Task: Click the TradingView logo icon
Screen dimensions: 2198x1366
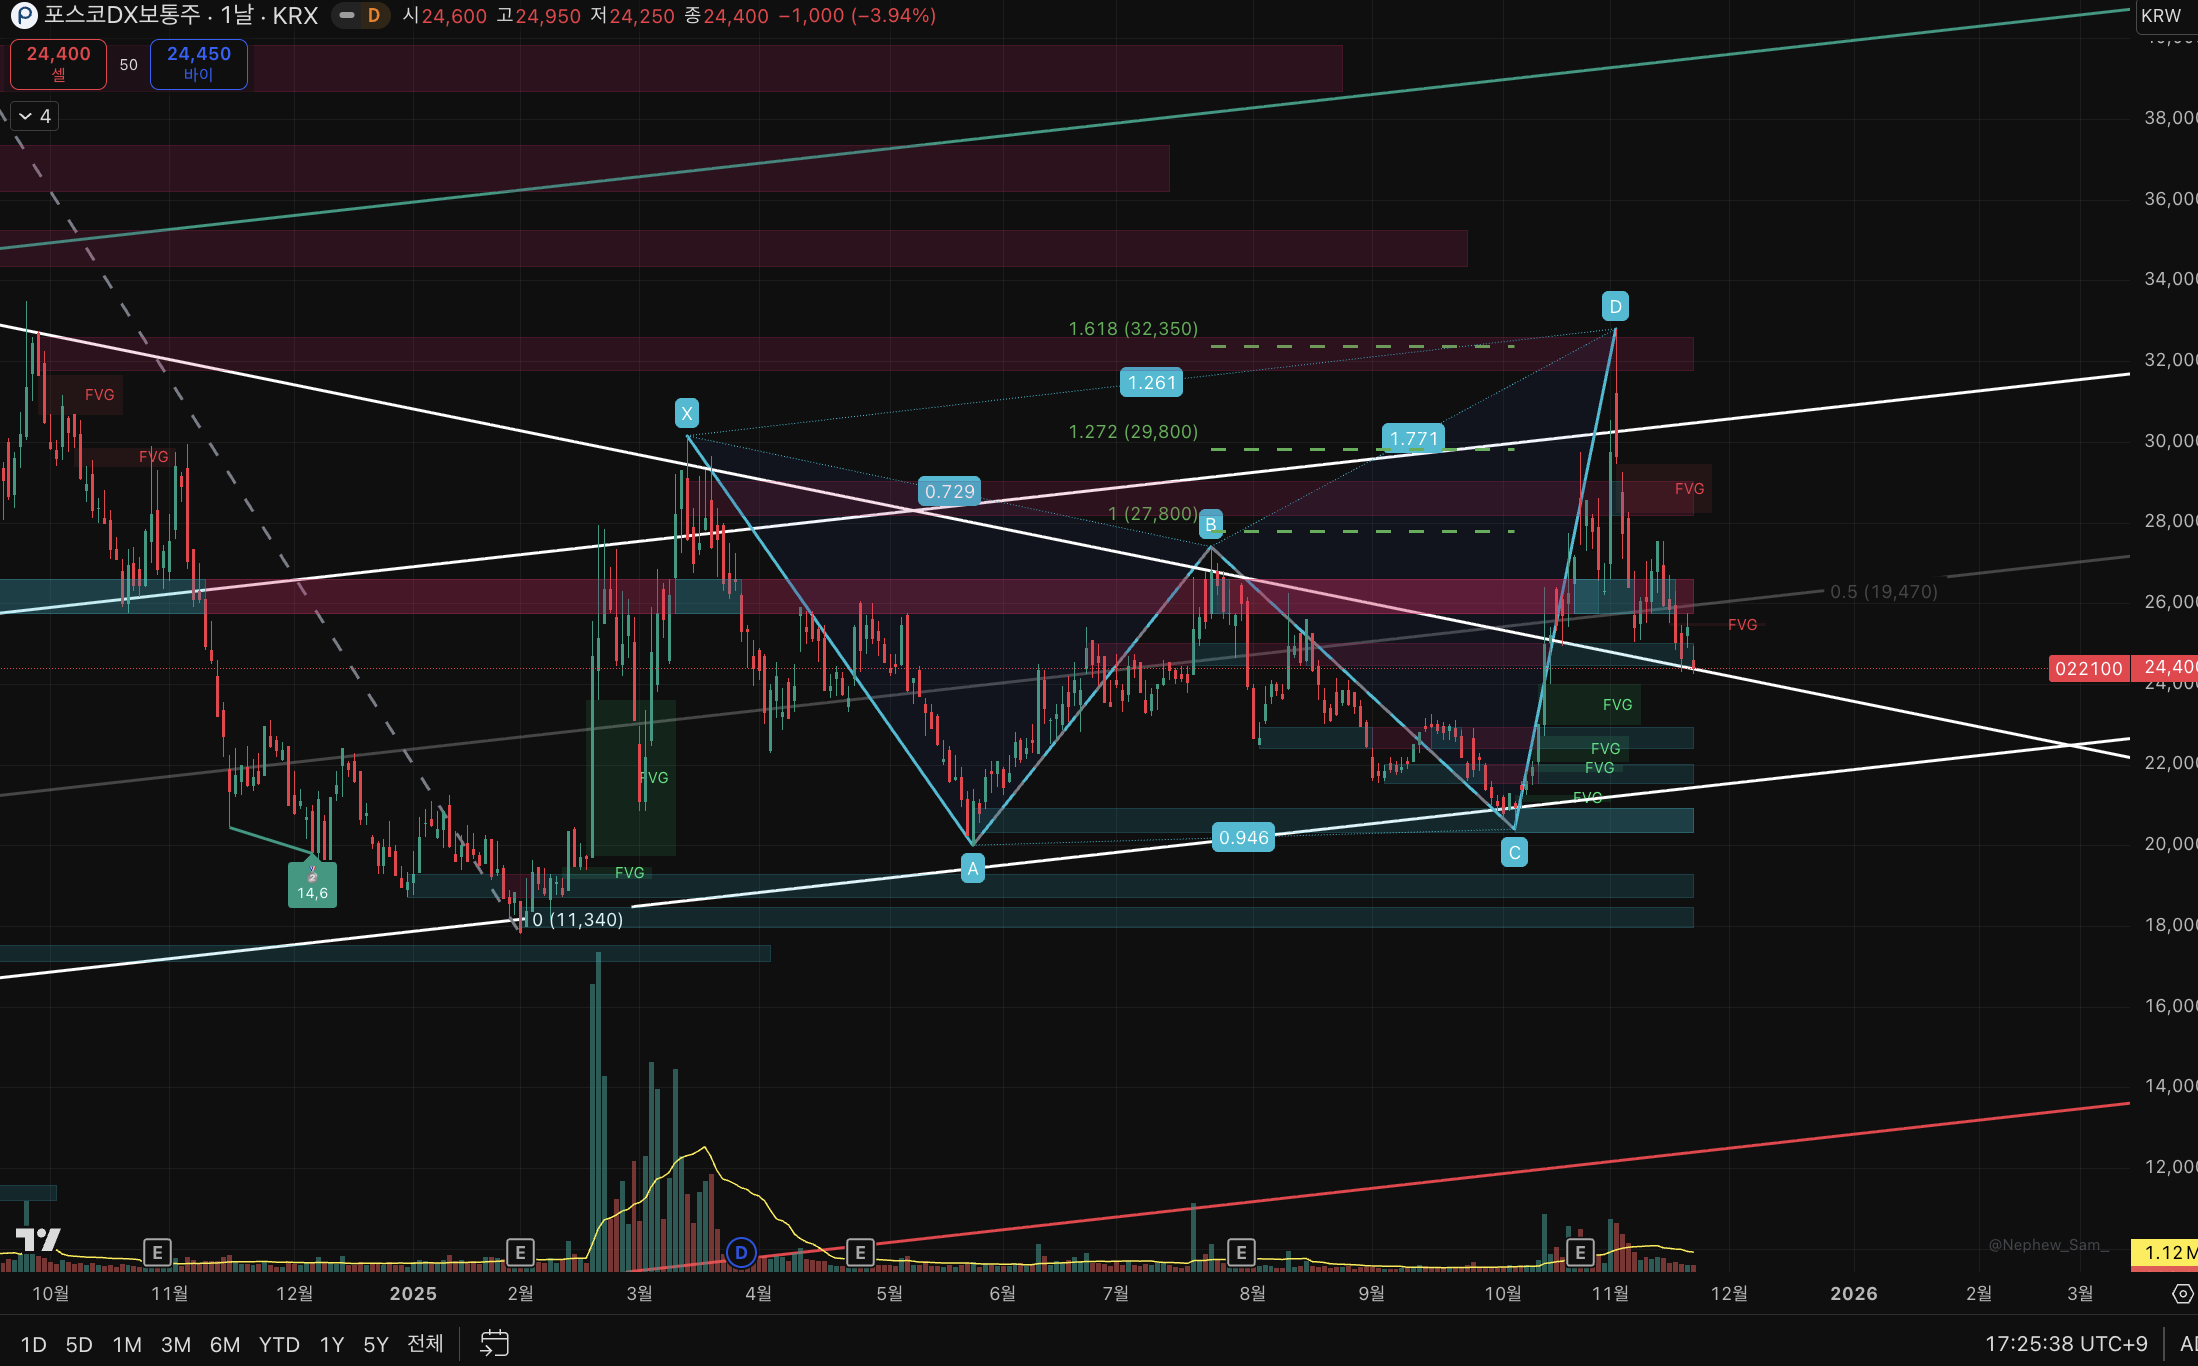Action: (x=38, y=1240)
